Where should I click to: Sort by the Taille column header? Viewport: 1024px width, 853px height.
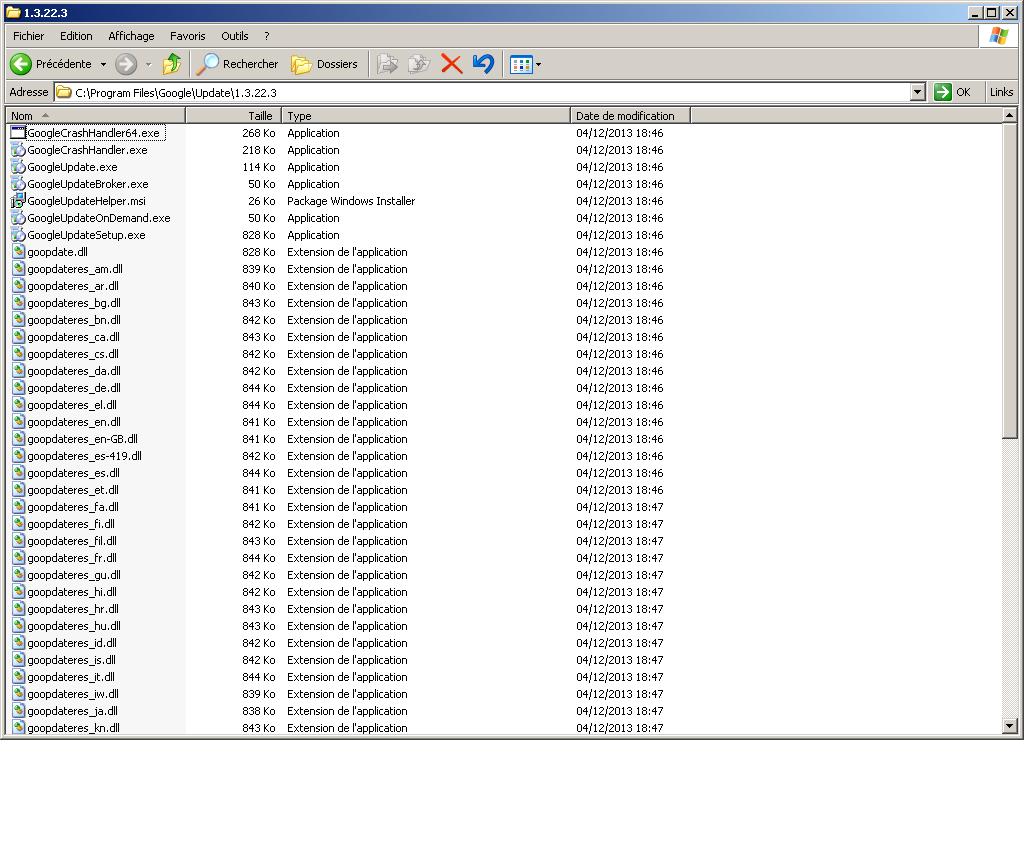pos(234,116)
